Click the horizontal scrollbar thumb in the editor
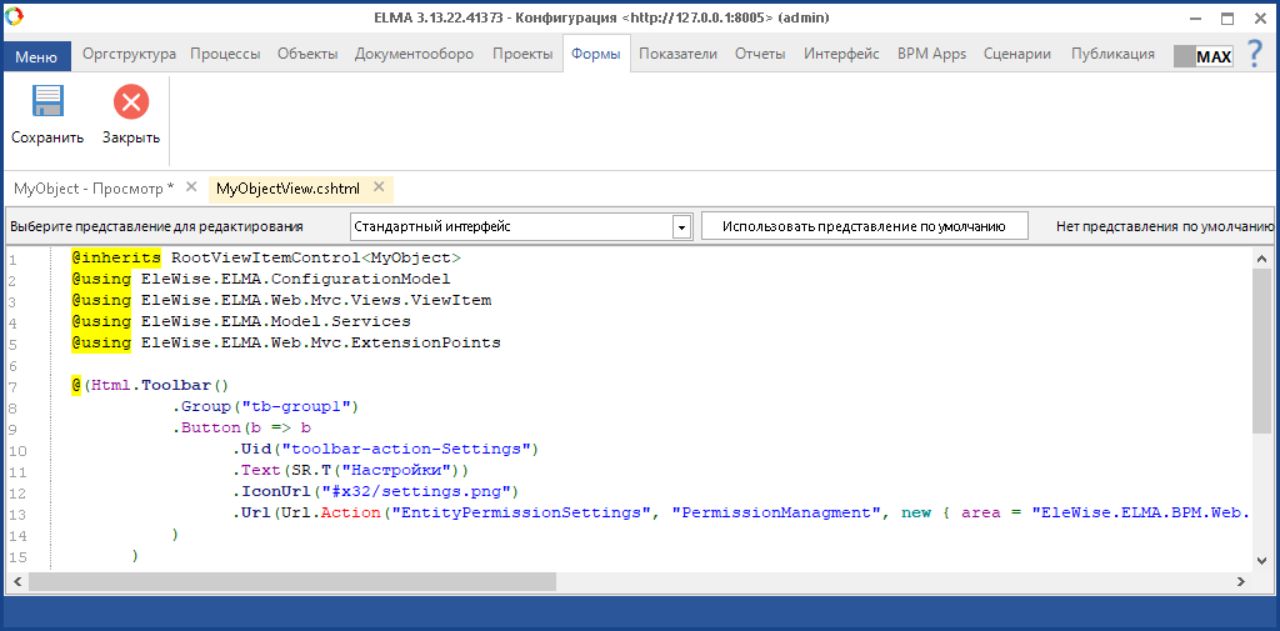 click(x=292, y=581)
